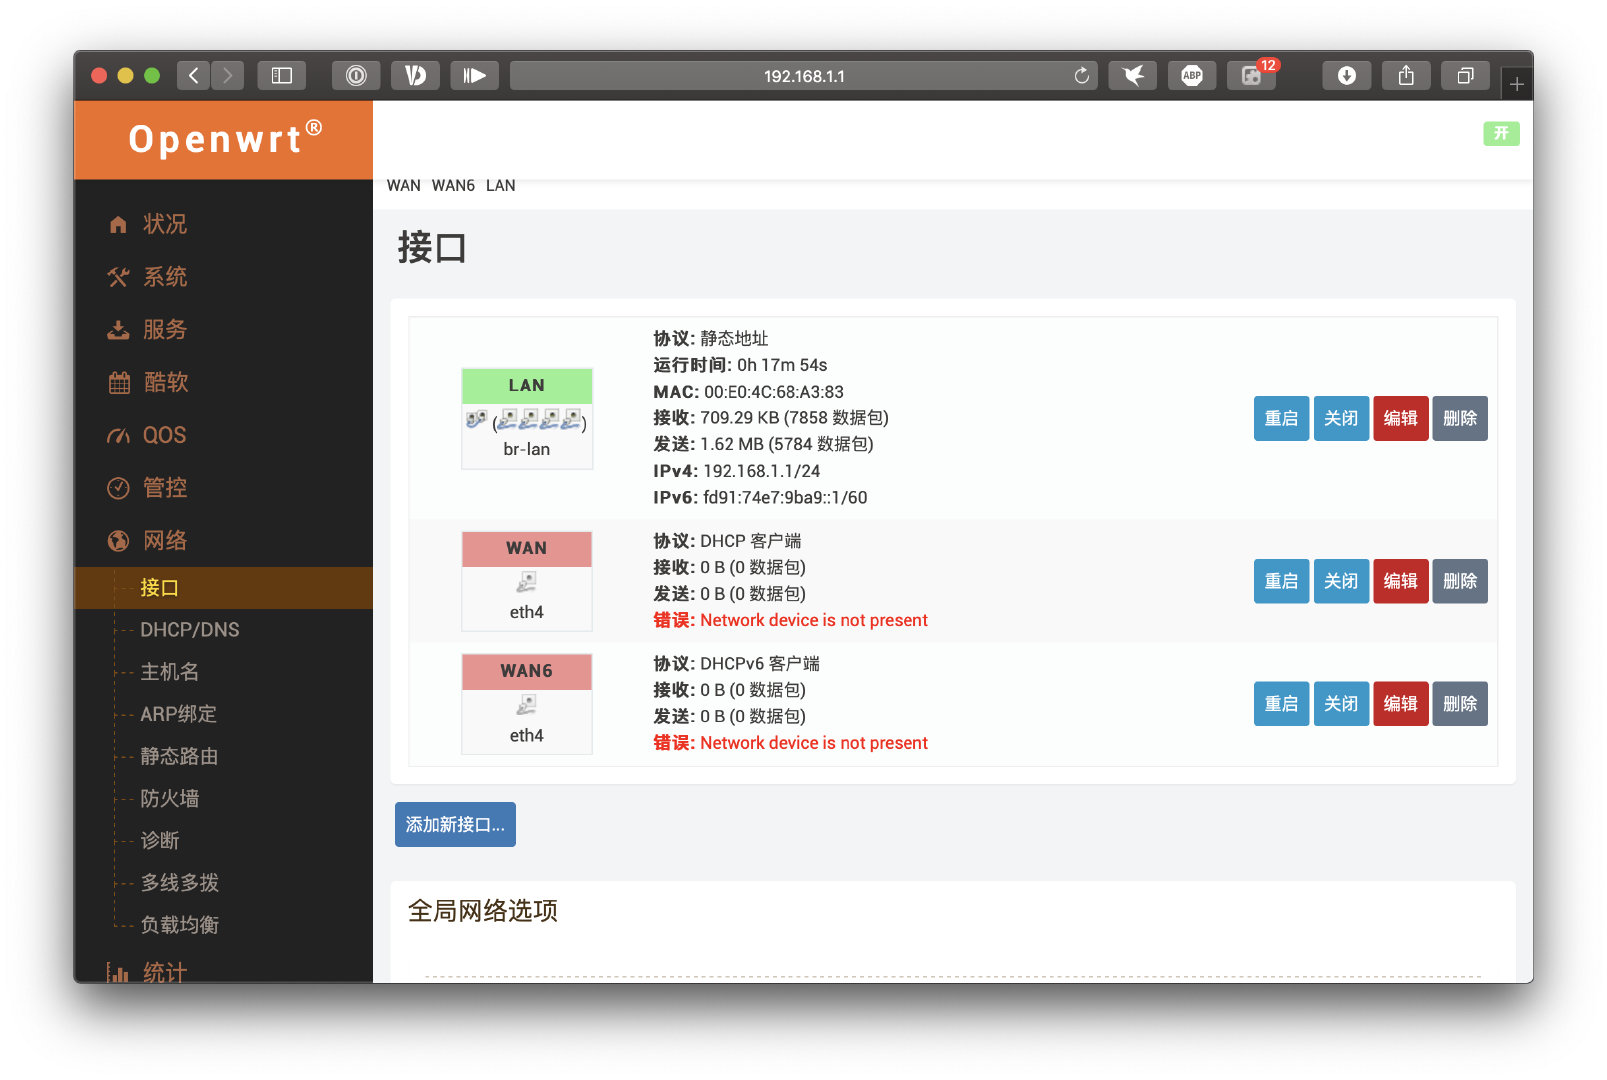The image size is (1607, 1080).
Task: Click the Safari sidebar toggle icon
Action: pyautogui.click(x=281, y=76)
